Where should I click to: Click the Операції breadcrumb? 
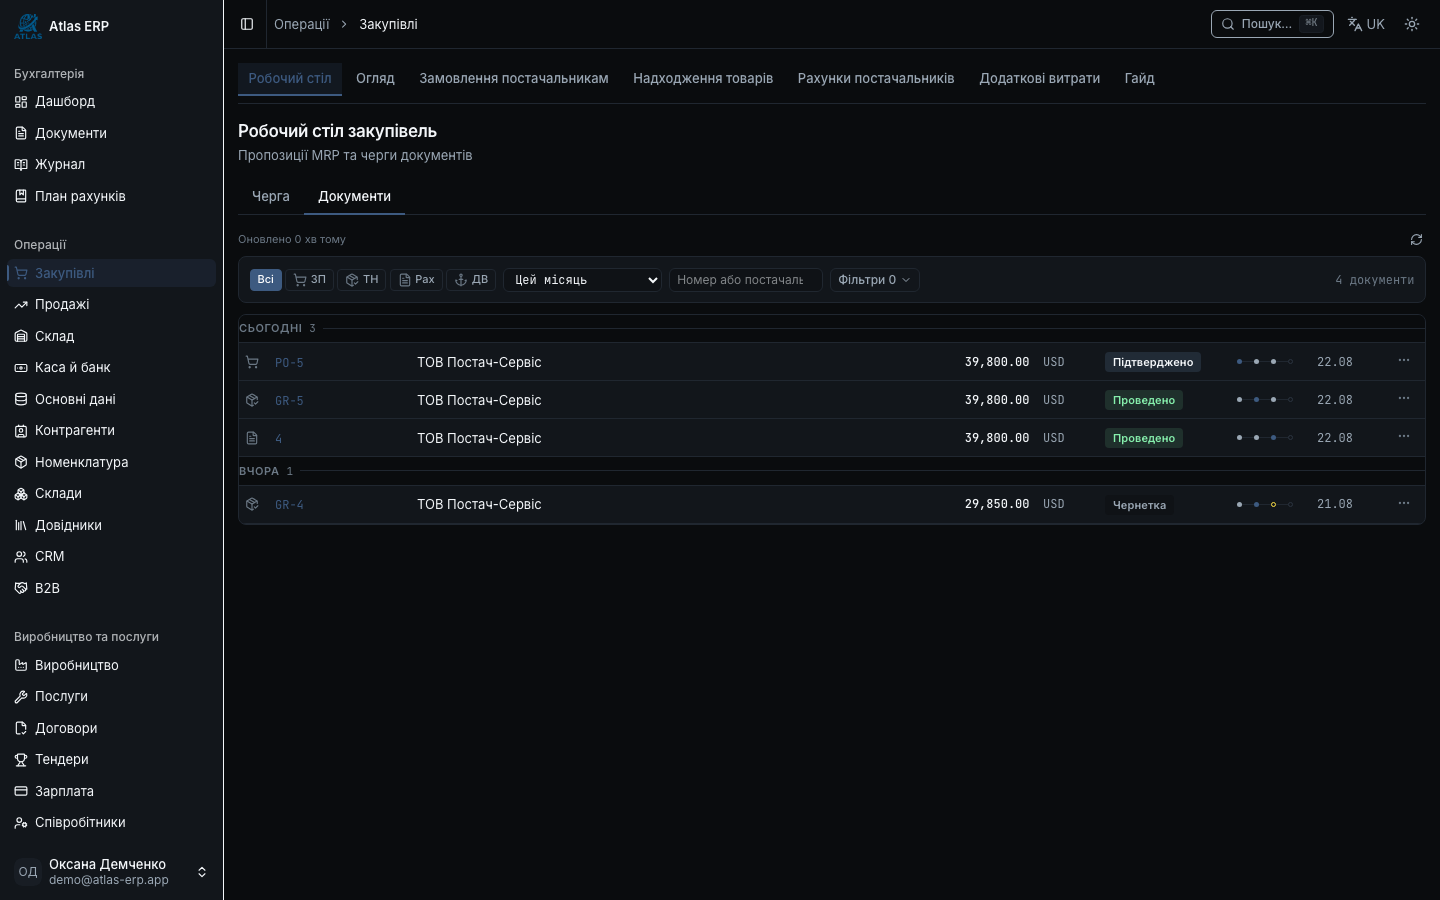tap(302, 24)
